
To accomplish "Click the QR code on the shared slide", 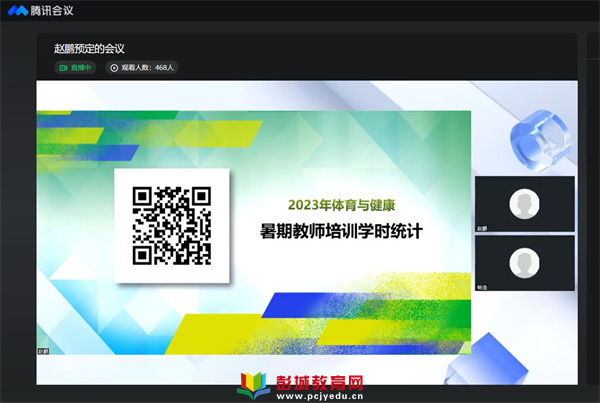I will [172, 225].
